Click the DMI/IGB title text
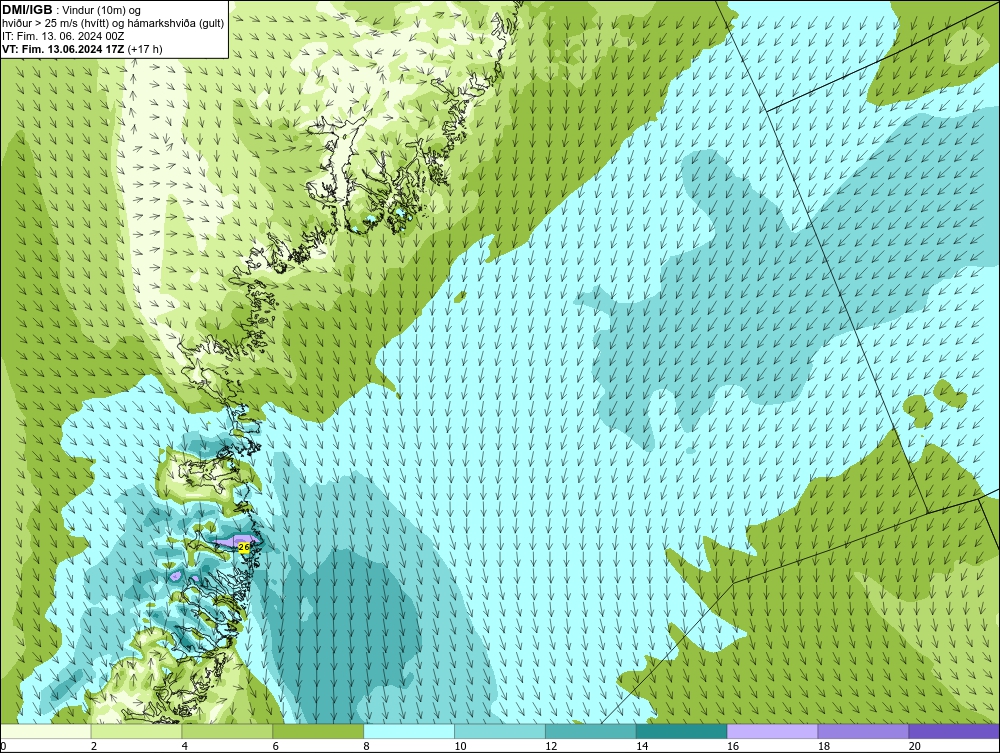 point(27,10)
